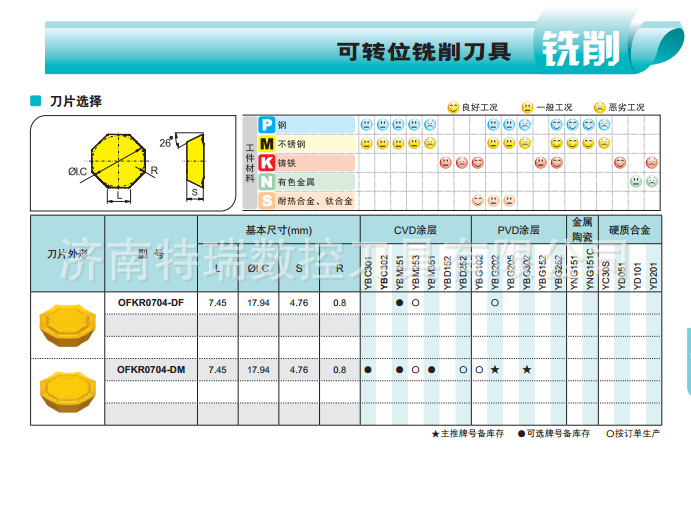Click the green neutral face in 有色金属 row

tap(635, 181)
